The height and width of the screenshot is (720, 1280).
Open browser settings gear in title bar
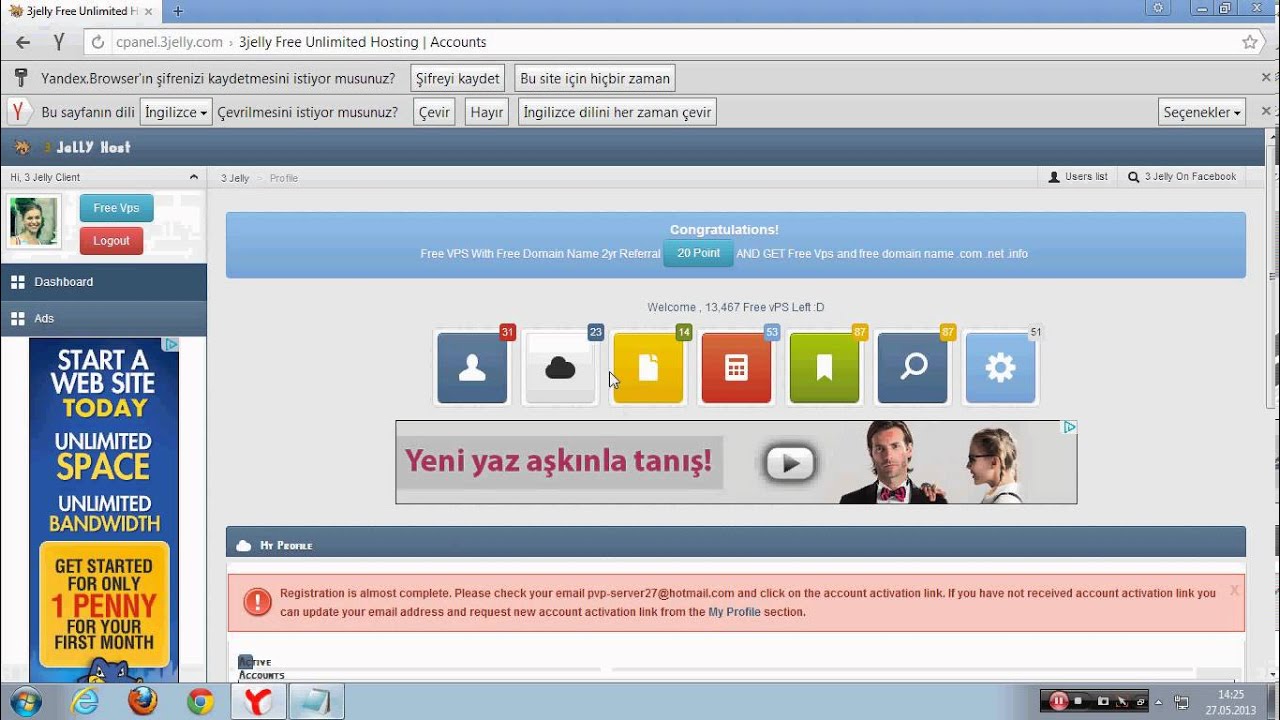pyautogui.click(x=1158, y=8)
